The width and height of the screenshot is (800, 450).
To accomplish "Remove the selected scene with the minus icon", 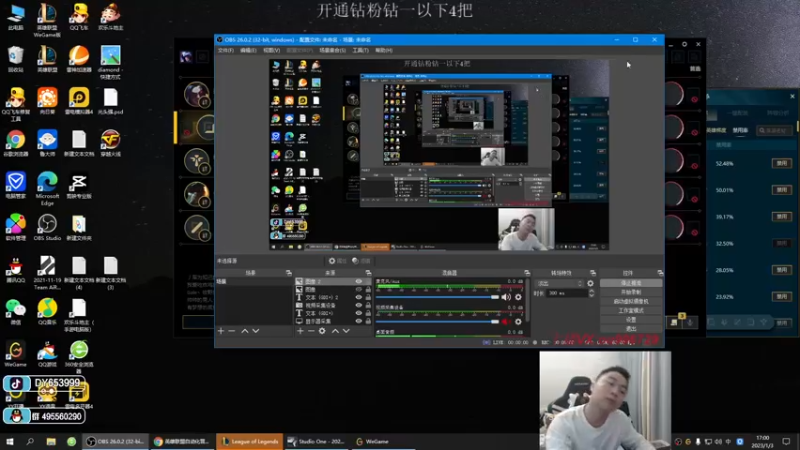I will 232,331.
